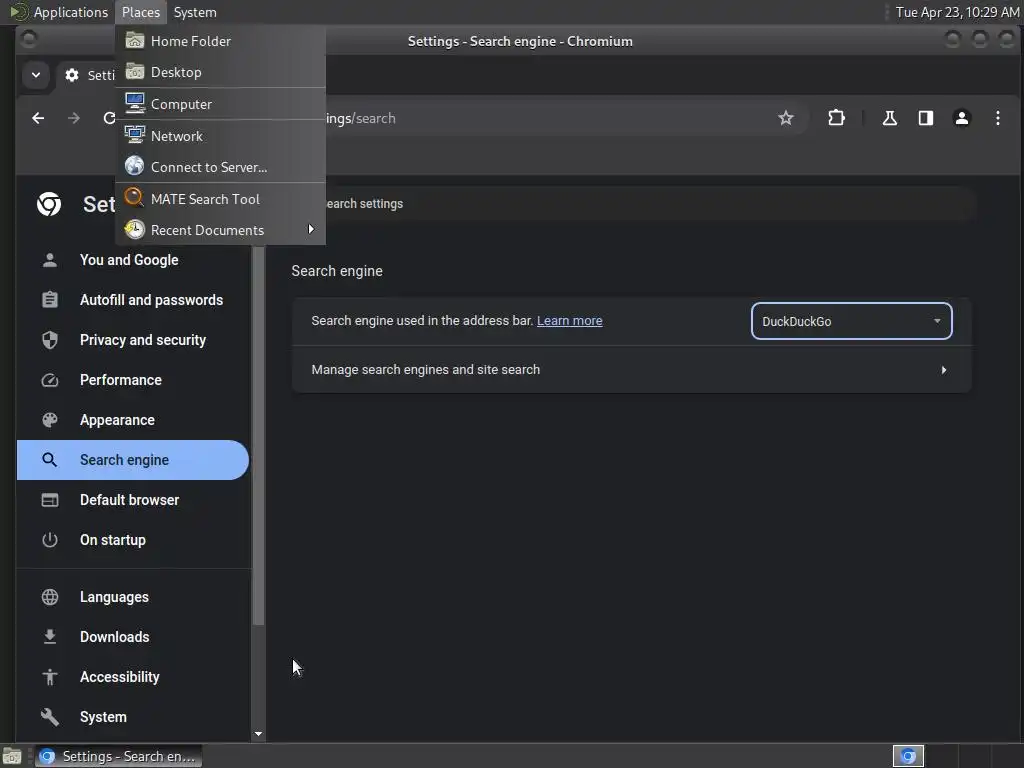
Task: Click the speedometer icon beside Performance
Action: [x=50, y=380]
